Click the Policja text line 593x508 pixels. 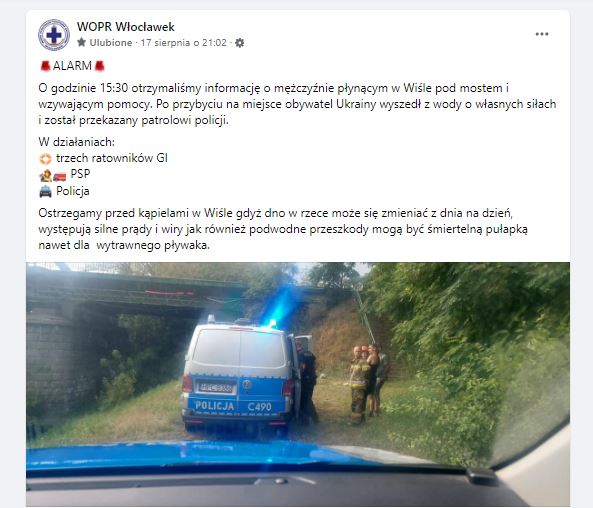(x=73, y=191)
